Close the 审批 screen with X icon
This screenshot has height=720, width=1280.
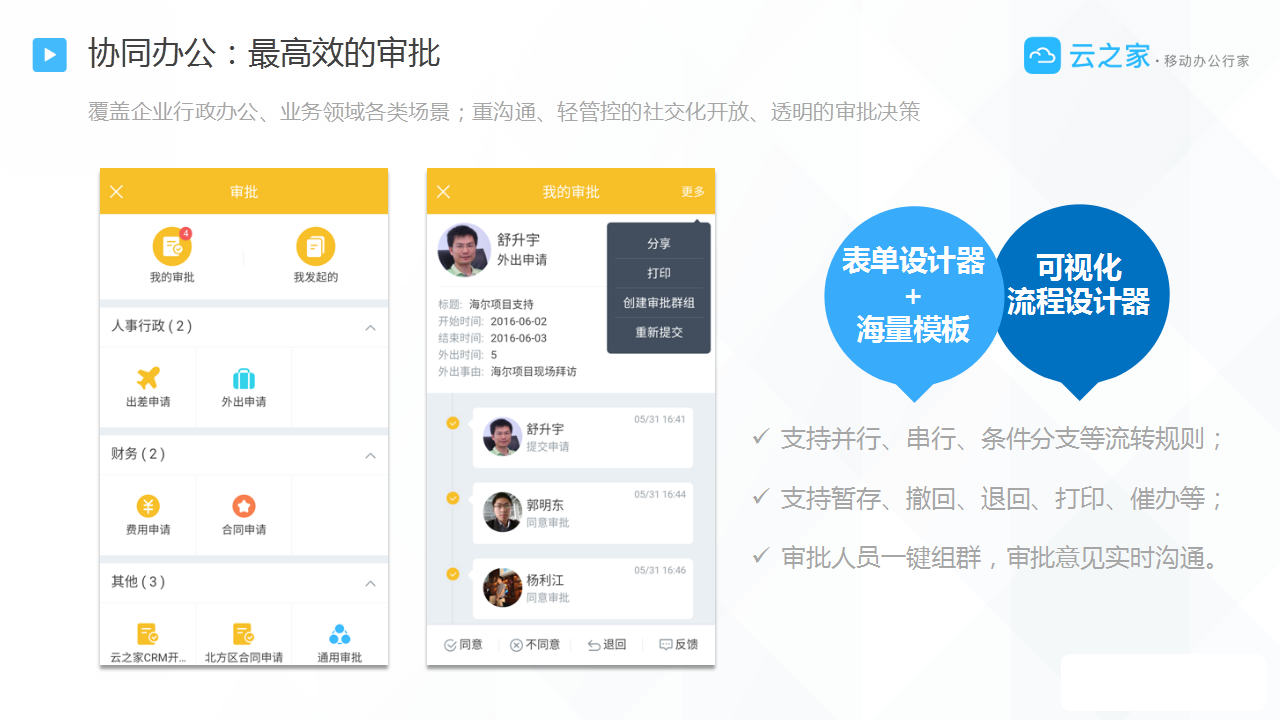pyautogui.click(x=117, y=192)
